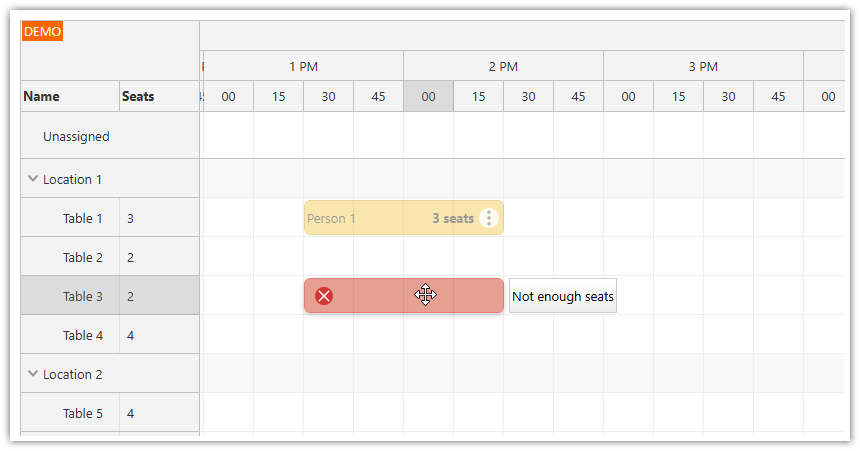Image resolution: width=860 pixels, height=451 pixels.
Task: Open the Person 1 reservation options menu
Action: [x=488, y=218]
